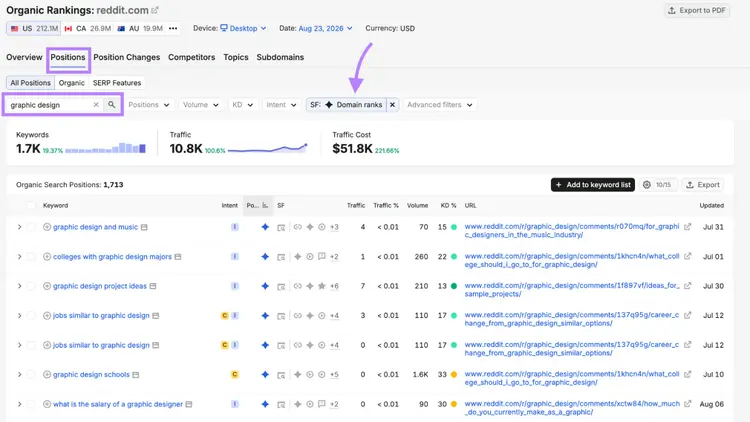Check 'what is the salary of a graphic designer' row
750x422 pixels.
pyautogui.click(x=31, y=404)
